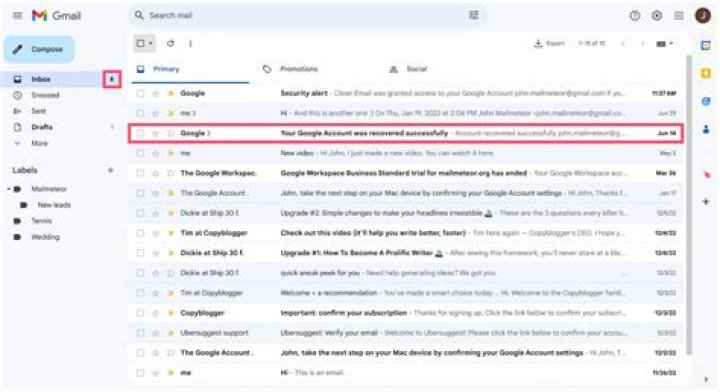Open the main menu hamburger icon
720x392 pixels.
(17, 16)
